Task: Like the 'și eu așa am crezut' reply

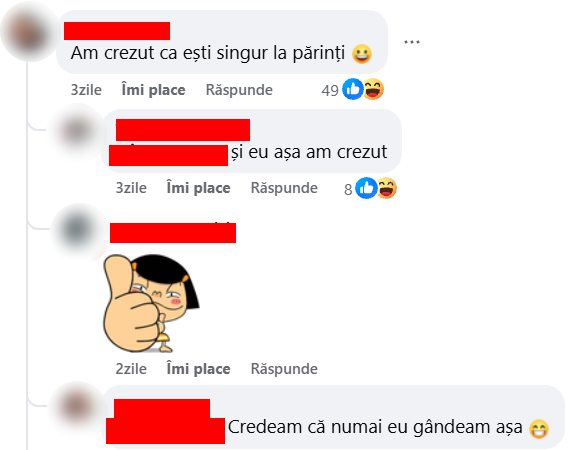Action: click(x=198, y=188)
